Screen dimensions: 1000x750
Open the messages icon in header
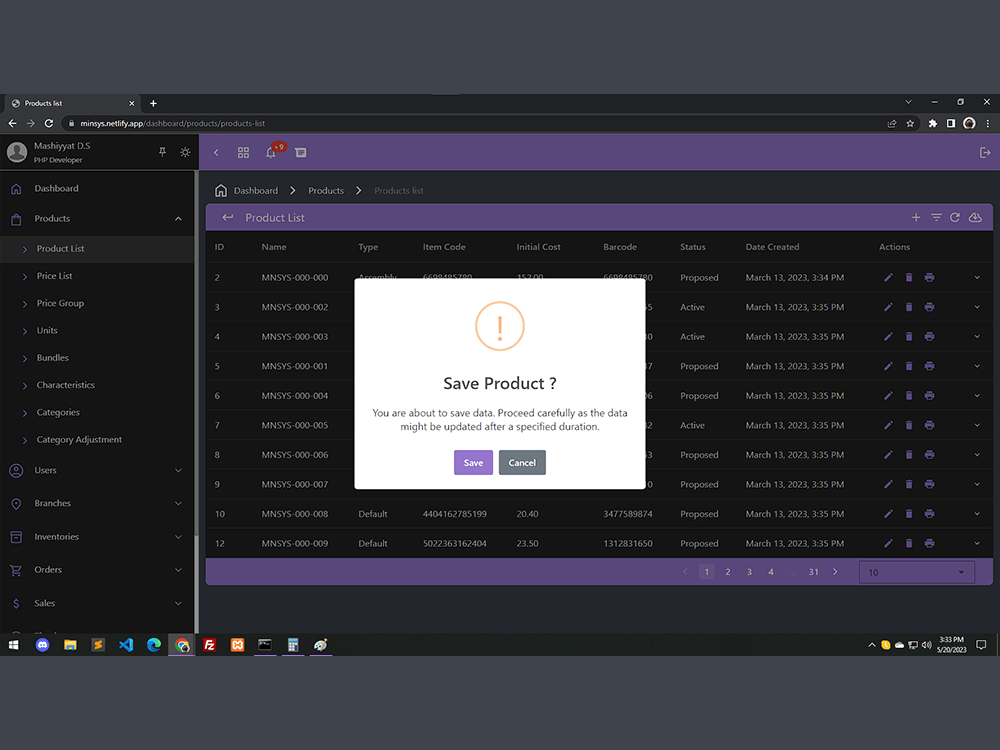pyautogui.click(x=300, y=152)
